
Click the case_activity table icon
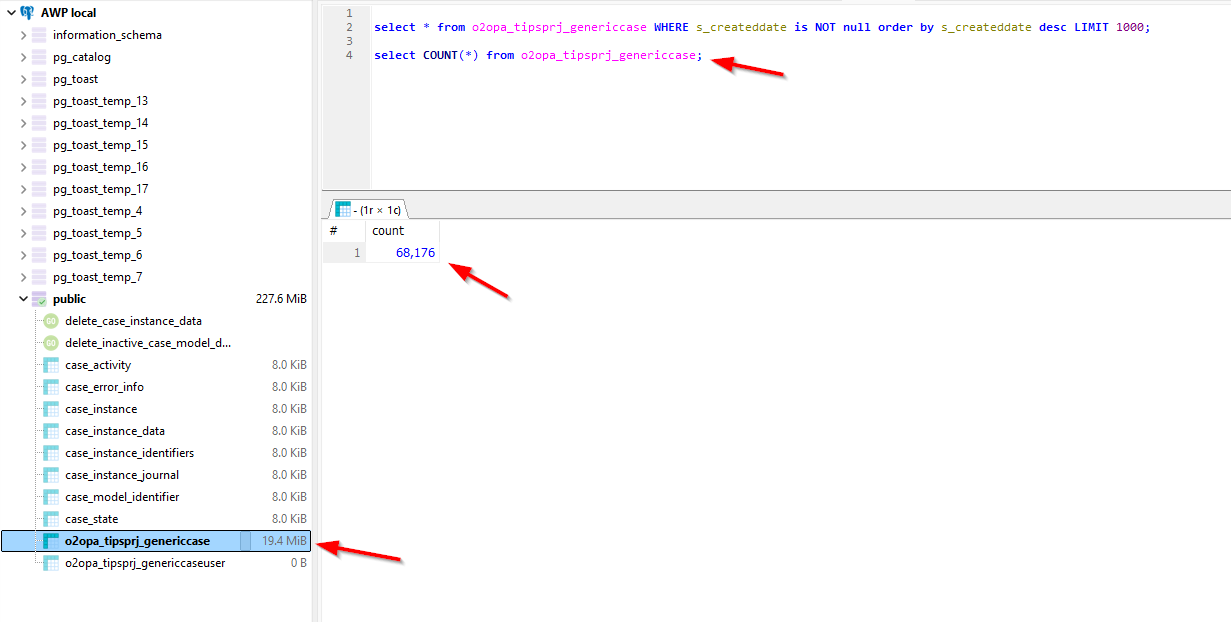(51, 365)
